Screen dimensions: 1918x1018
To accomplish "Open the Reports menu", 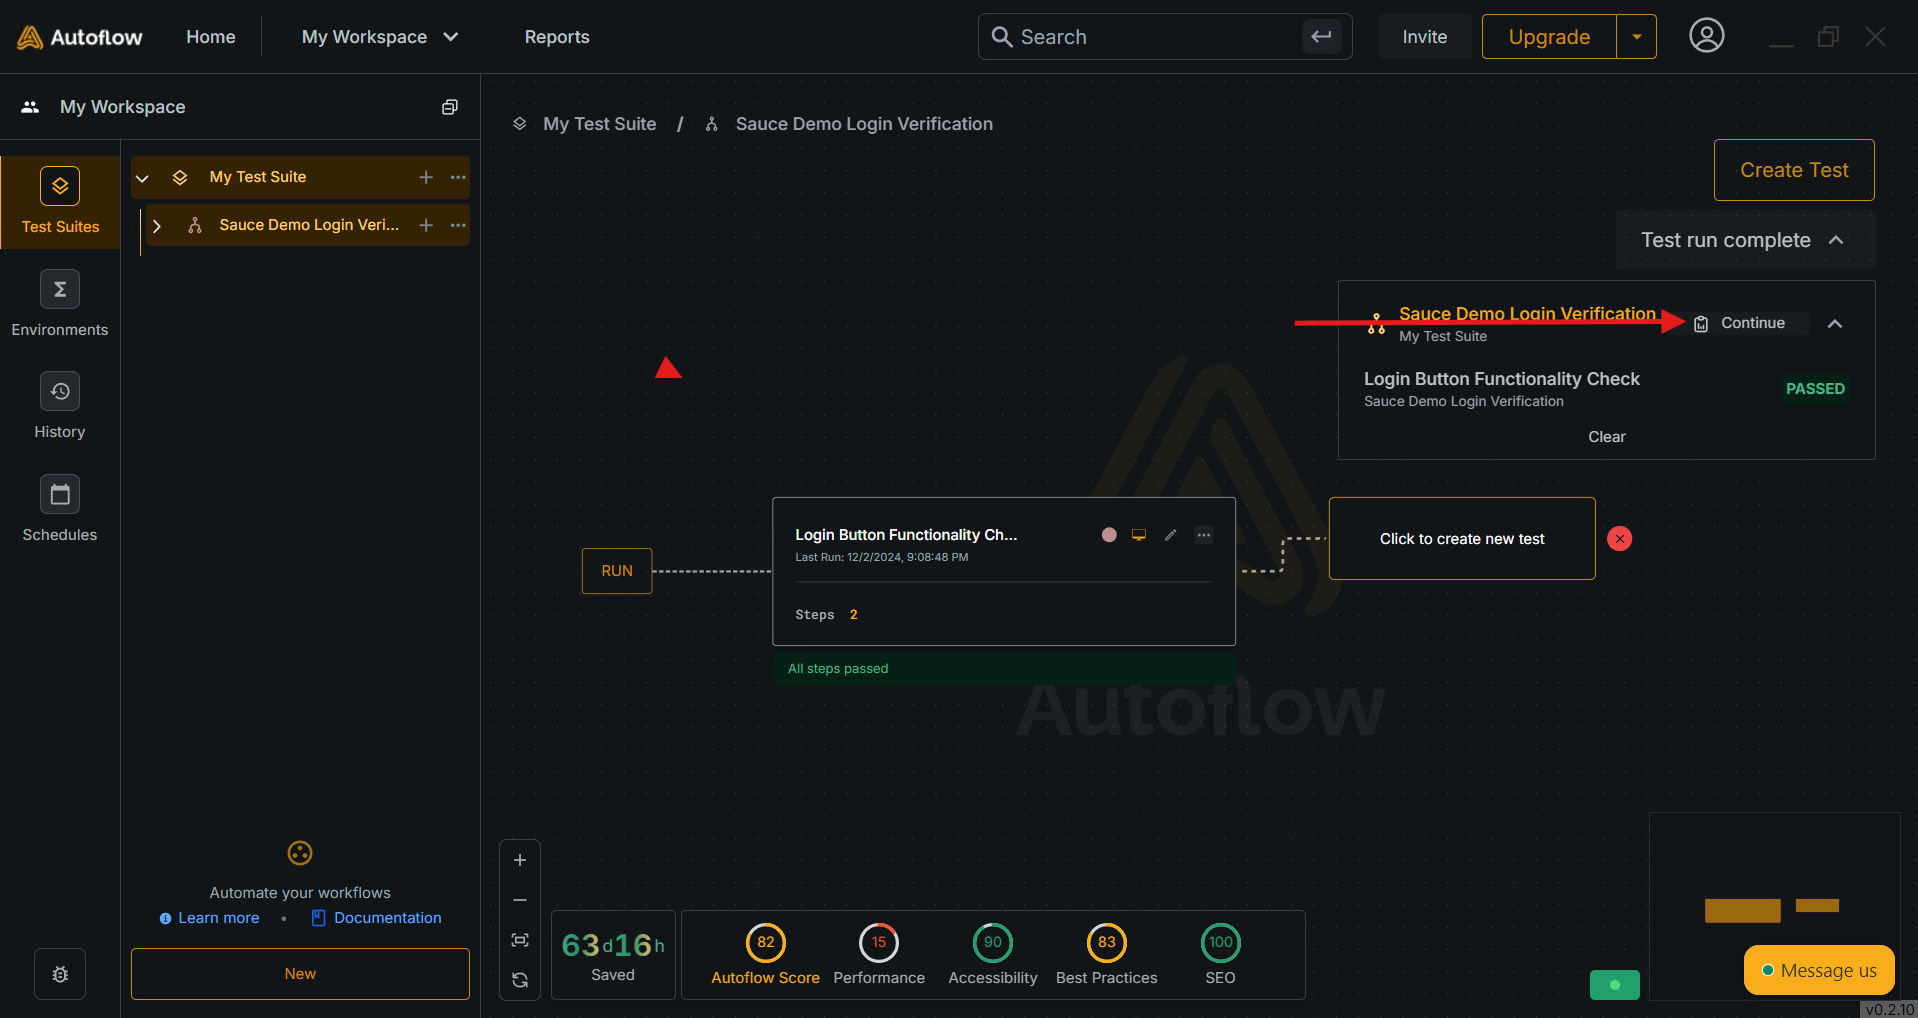I will [x=557, y=37].
